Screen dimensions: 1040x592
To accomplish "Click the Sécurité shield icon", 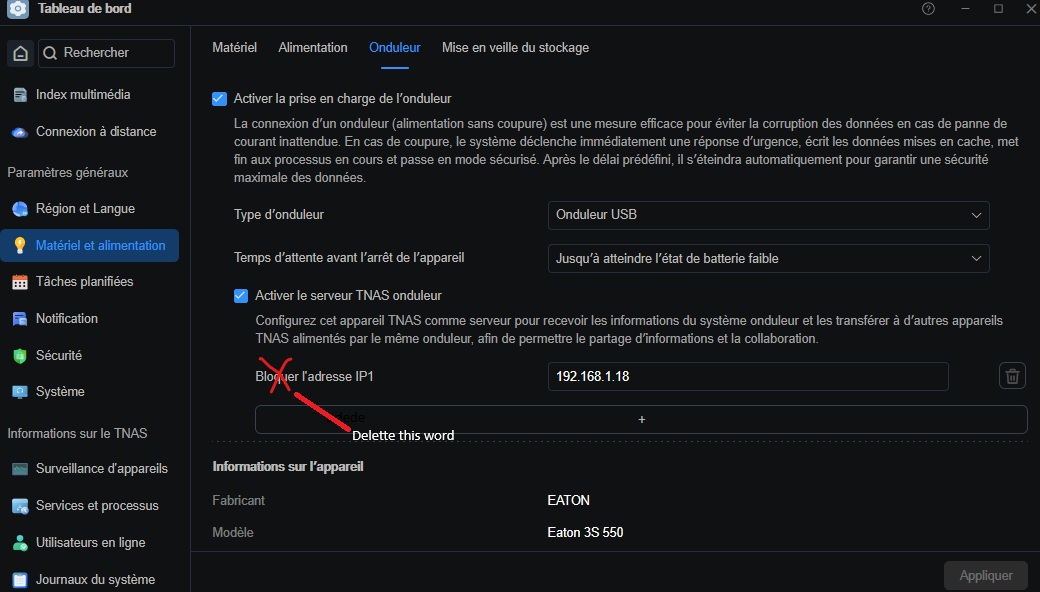I will point(20,356).
